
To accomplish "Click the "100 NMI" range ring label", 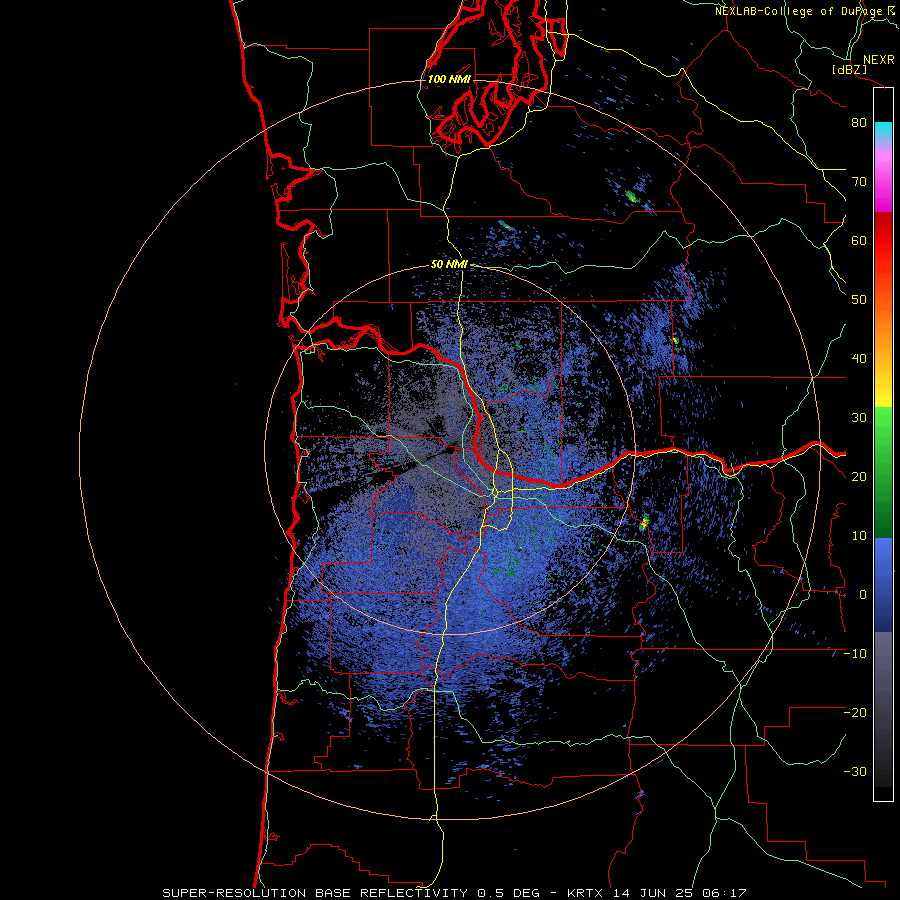I will coord(449,79).
